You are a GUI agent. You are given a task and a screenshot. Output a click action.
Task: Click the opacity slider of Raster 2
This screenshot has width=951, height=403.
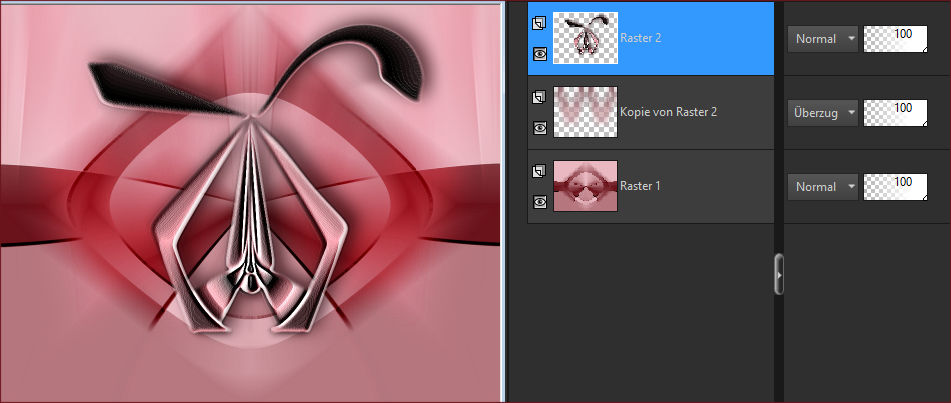pyautogui.click(x=895, y=39)
